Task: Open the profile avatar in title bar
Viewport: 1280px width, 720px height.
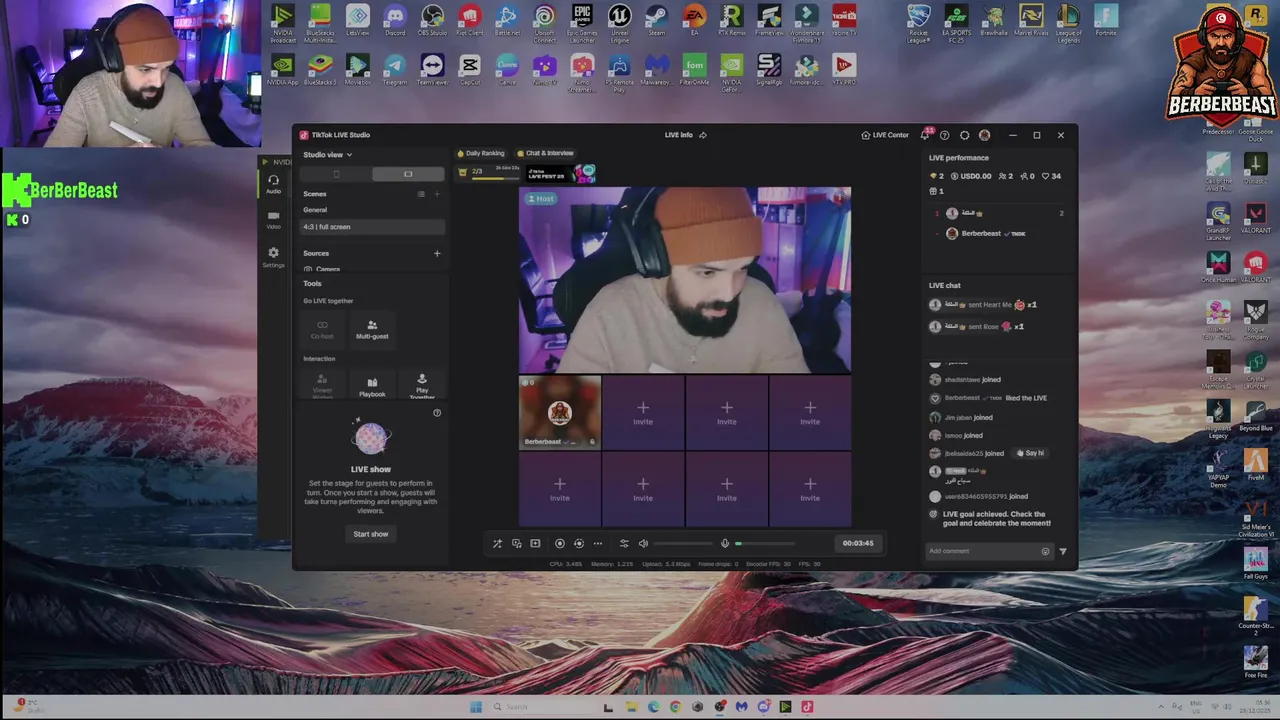Action: click(x=984, y=135)
